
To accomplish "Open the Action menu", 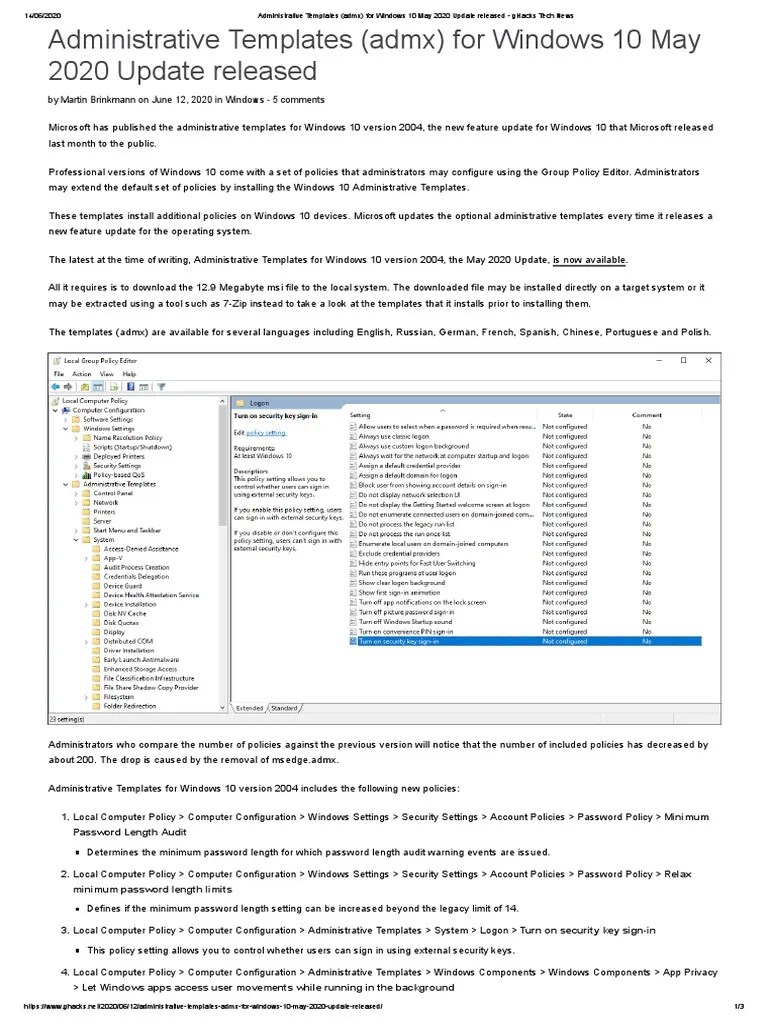I will point(82,374).
